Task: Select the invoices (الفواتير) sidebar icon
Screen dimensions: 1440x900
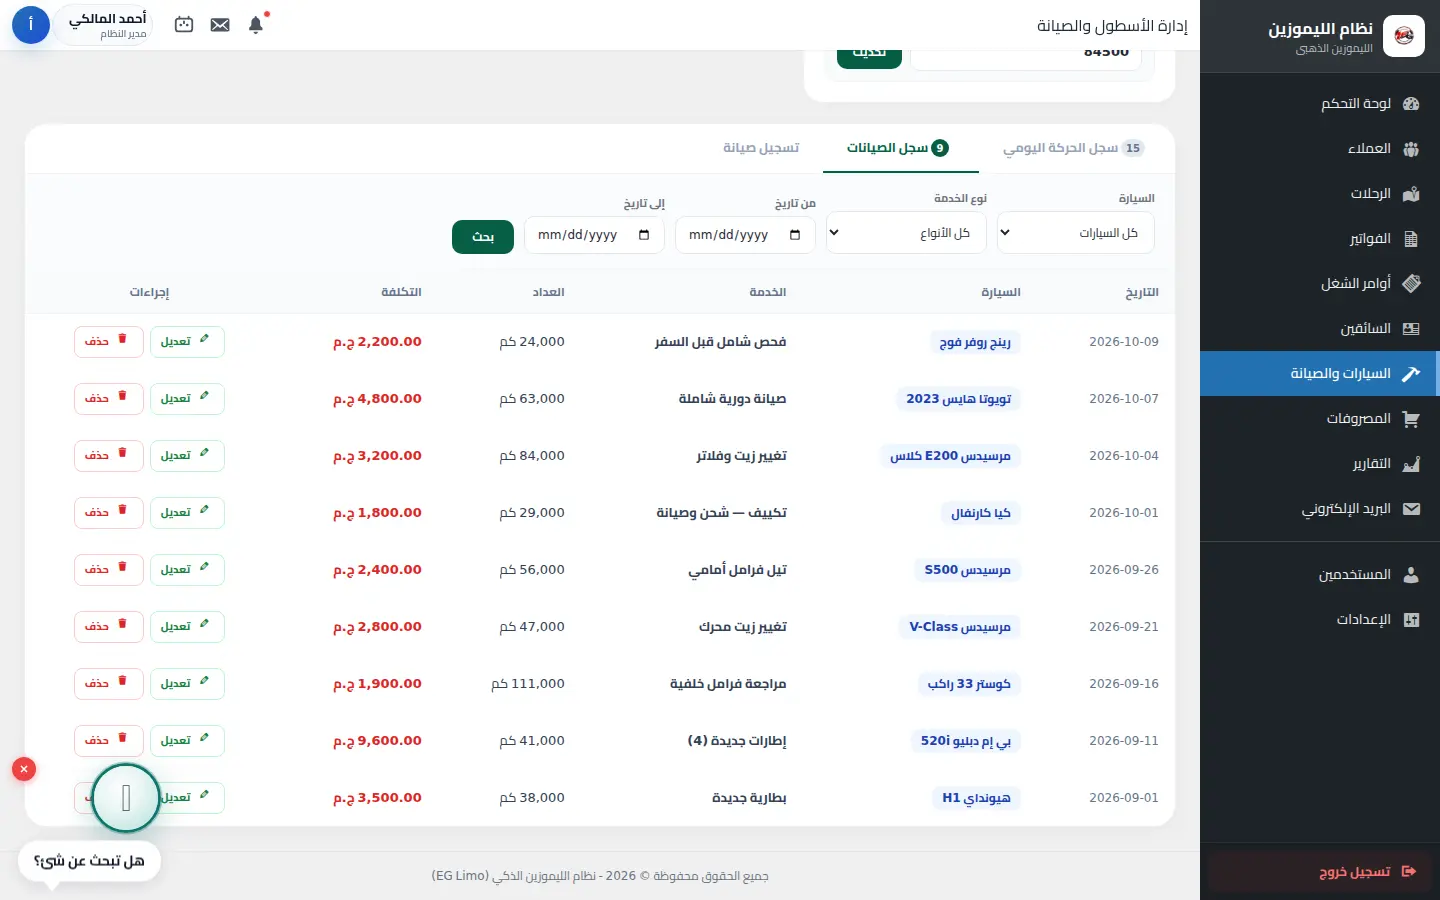Action: 1411,239
